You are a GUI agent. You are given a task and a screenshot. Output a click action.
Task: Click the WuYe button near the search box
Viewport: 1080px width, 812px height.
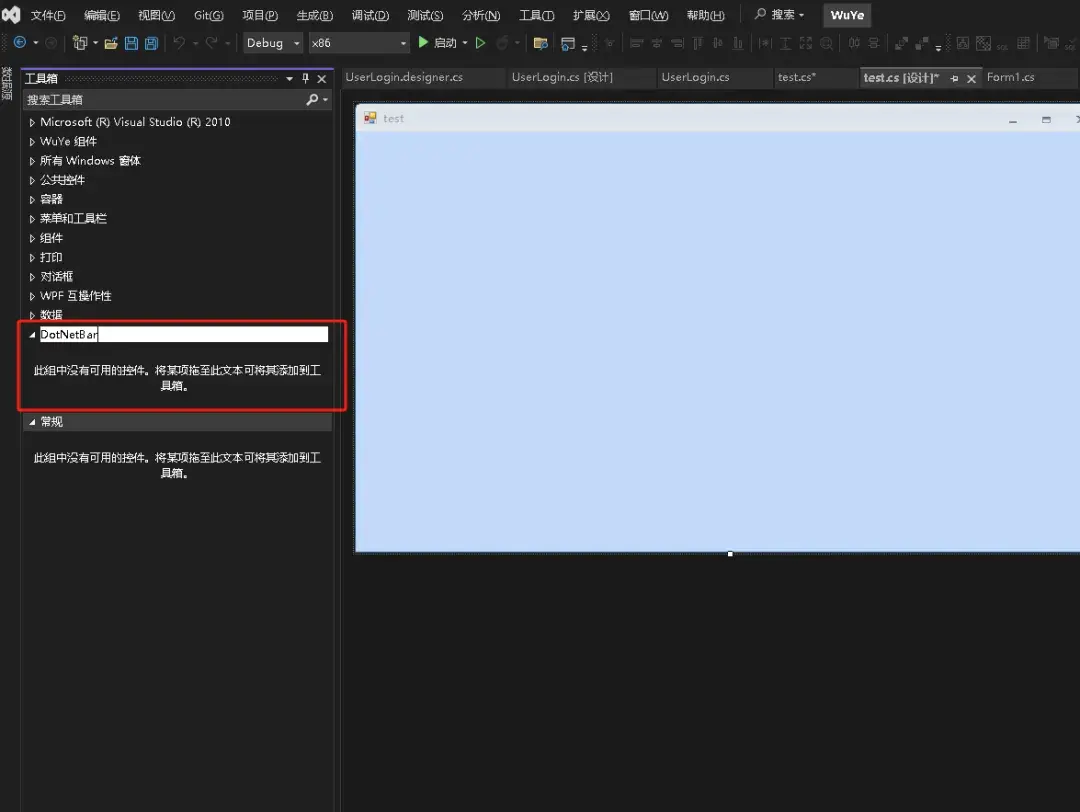[x=846, y=15]
